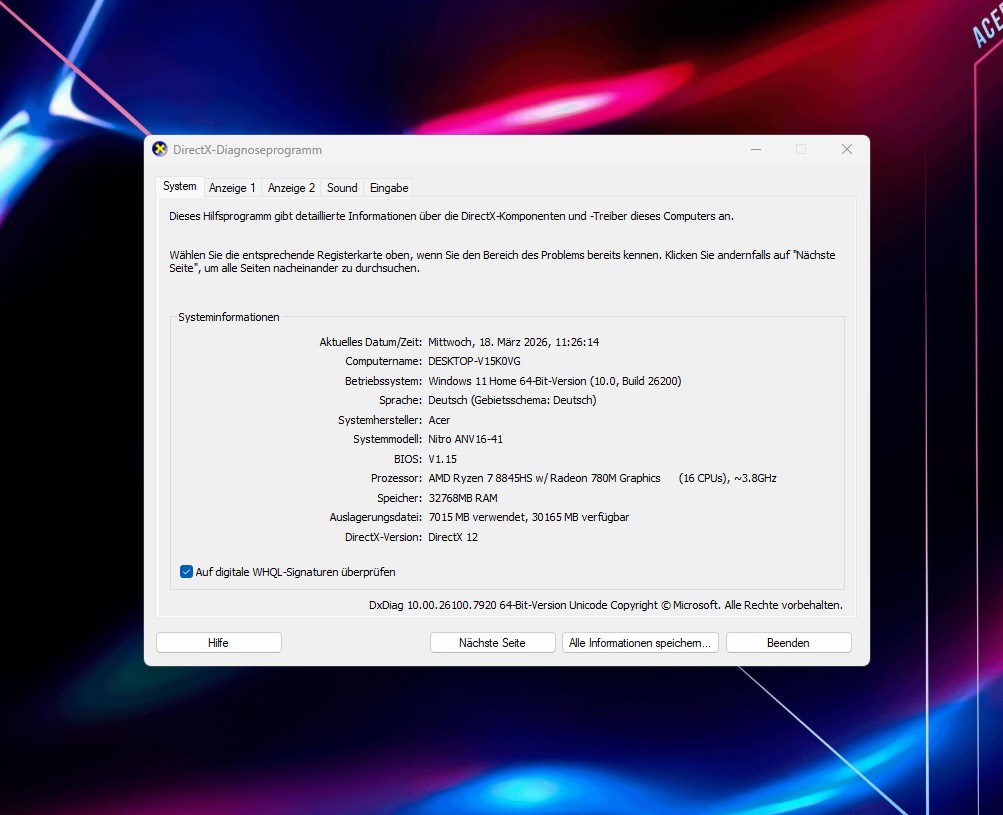Click the 32768MB RAM memory value
This screenshot has height=815, width=1003.
coord(462,498)
